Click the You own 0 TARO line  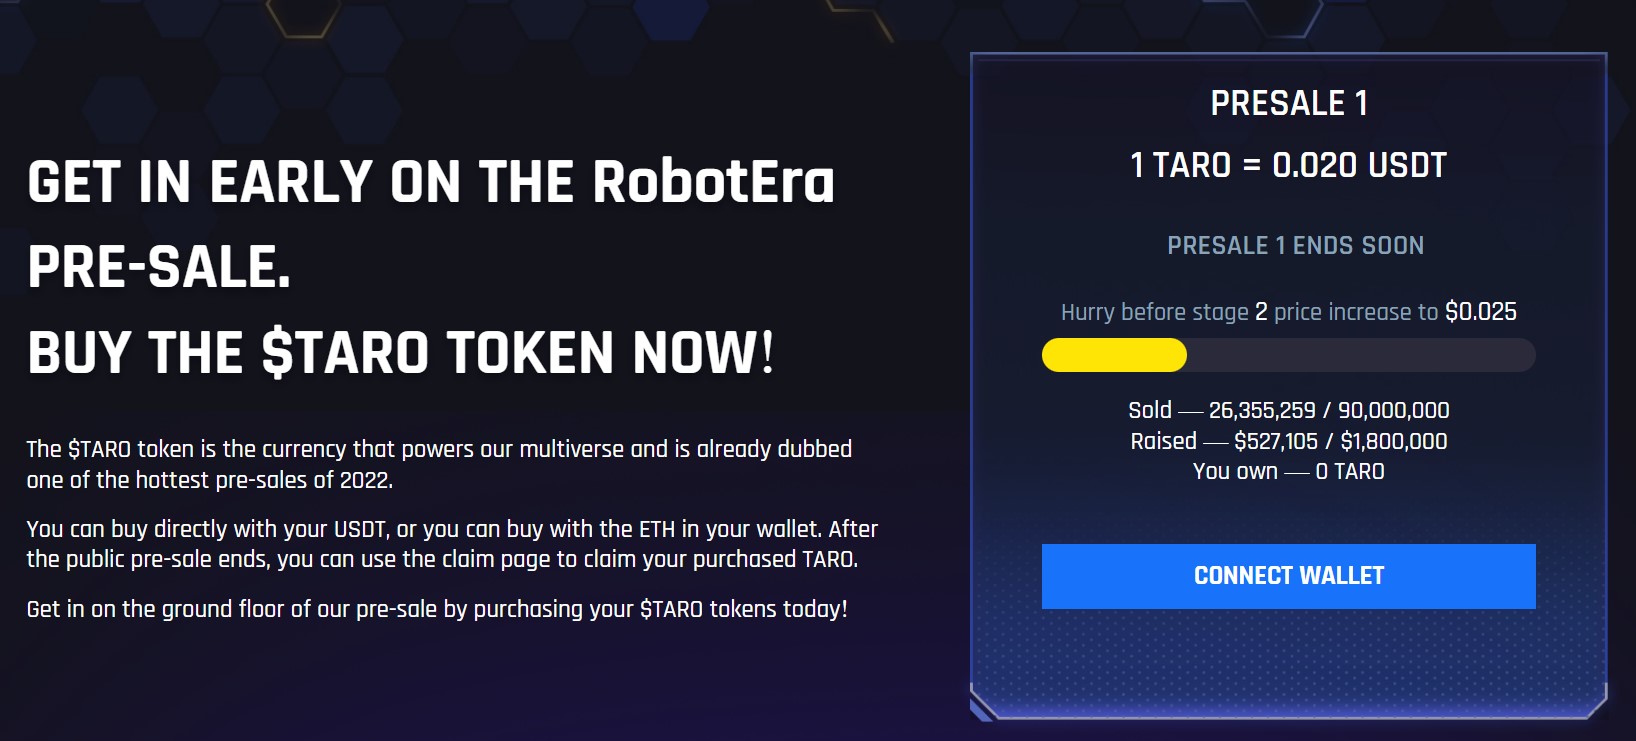(x=1289, y=471)
